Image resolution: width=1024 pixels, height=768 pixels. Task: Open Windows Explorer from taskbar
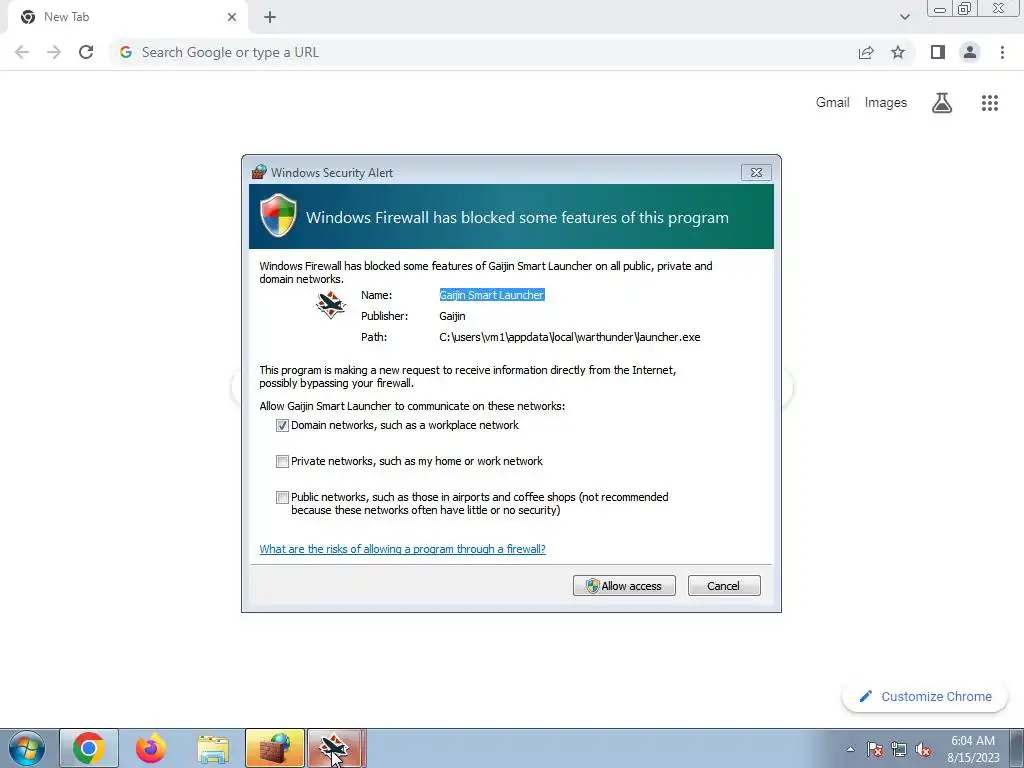(x=213, y=748)
